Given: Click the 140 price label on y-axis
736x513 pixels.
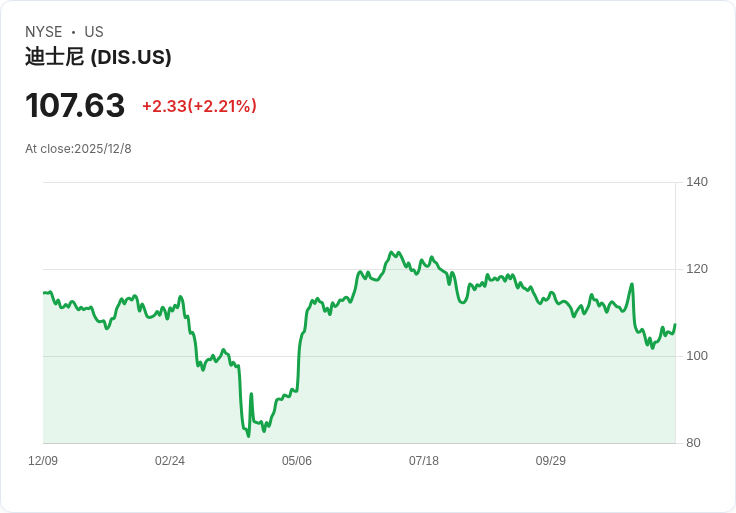Looking at the screenshot, I should tap(697, 182).
